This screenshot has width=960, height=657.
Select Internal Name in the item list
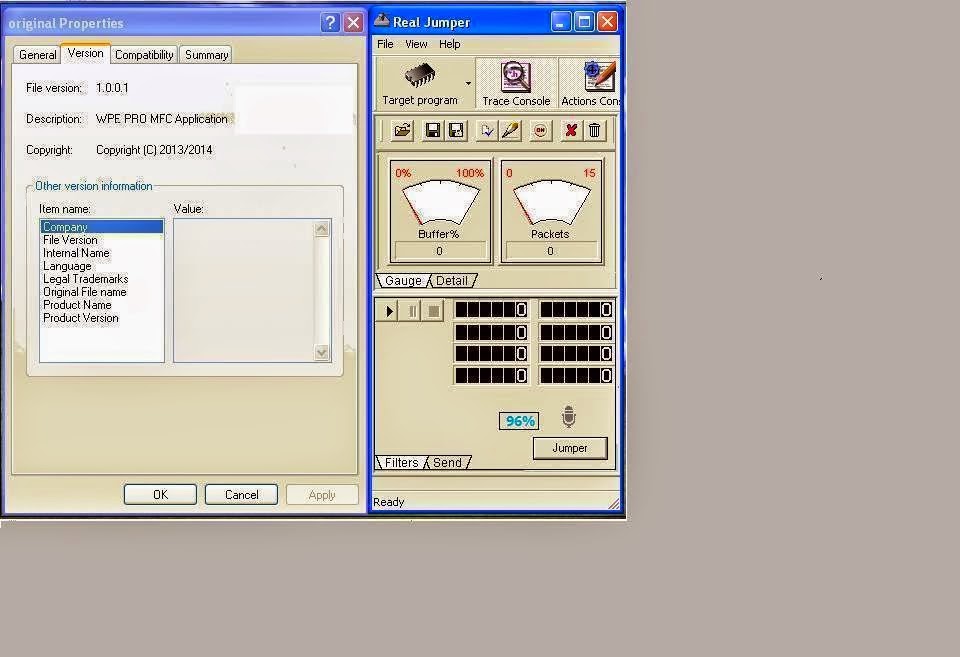102,253
